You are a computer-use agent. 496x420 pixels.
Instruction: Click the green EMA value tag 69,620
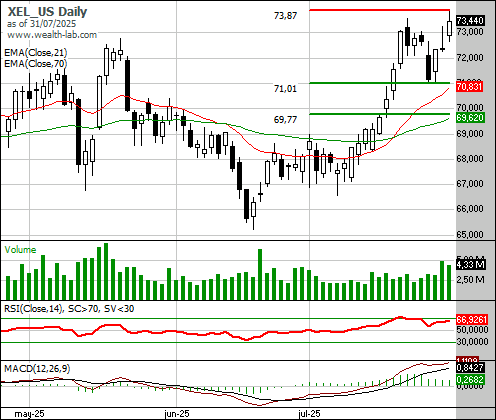470,118
